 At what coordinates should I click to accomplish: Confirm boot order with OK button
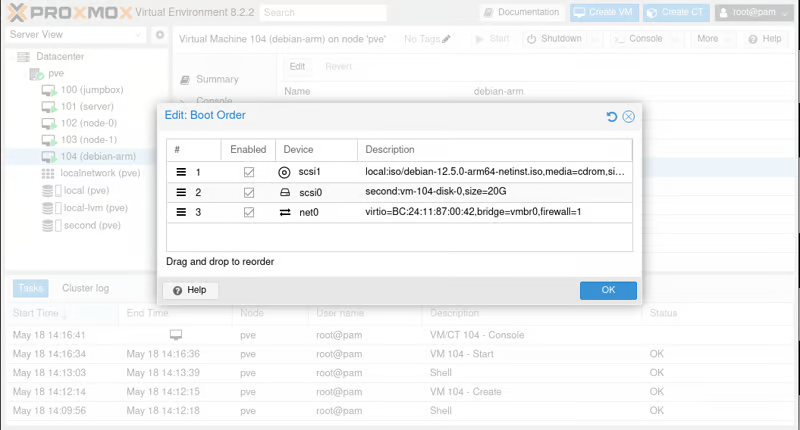pyautogui.click(x=608, y=290)
